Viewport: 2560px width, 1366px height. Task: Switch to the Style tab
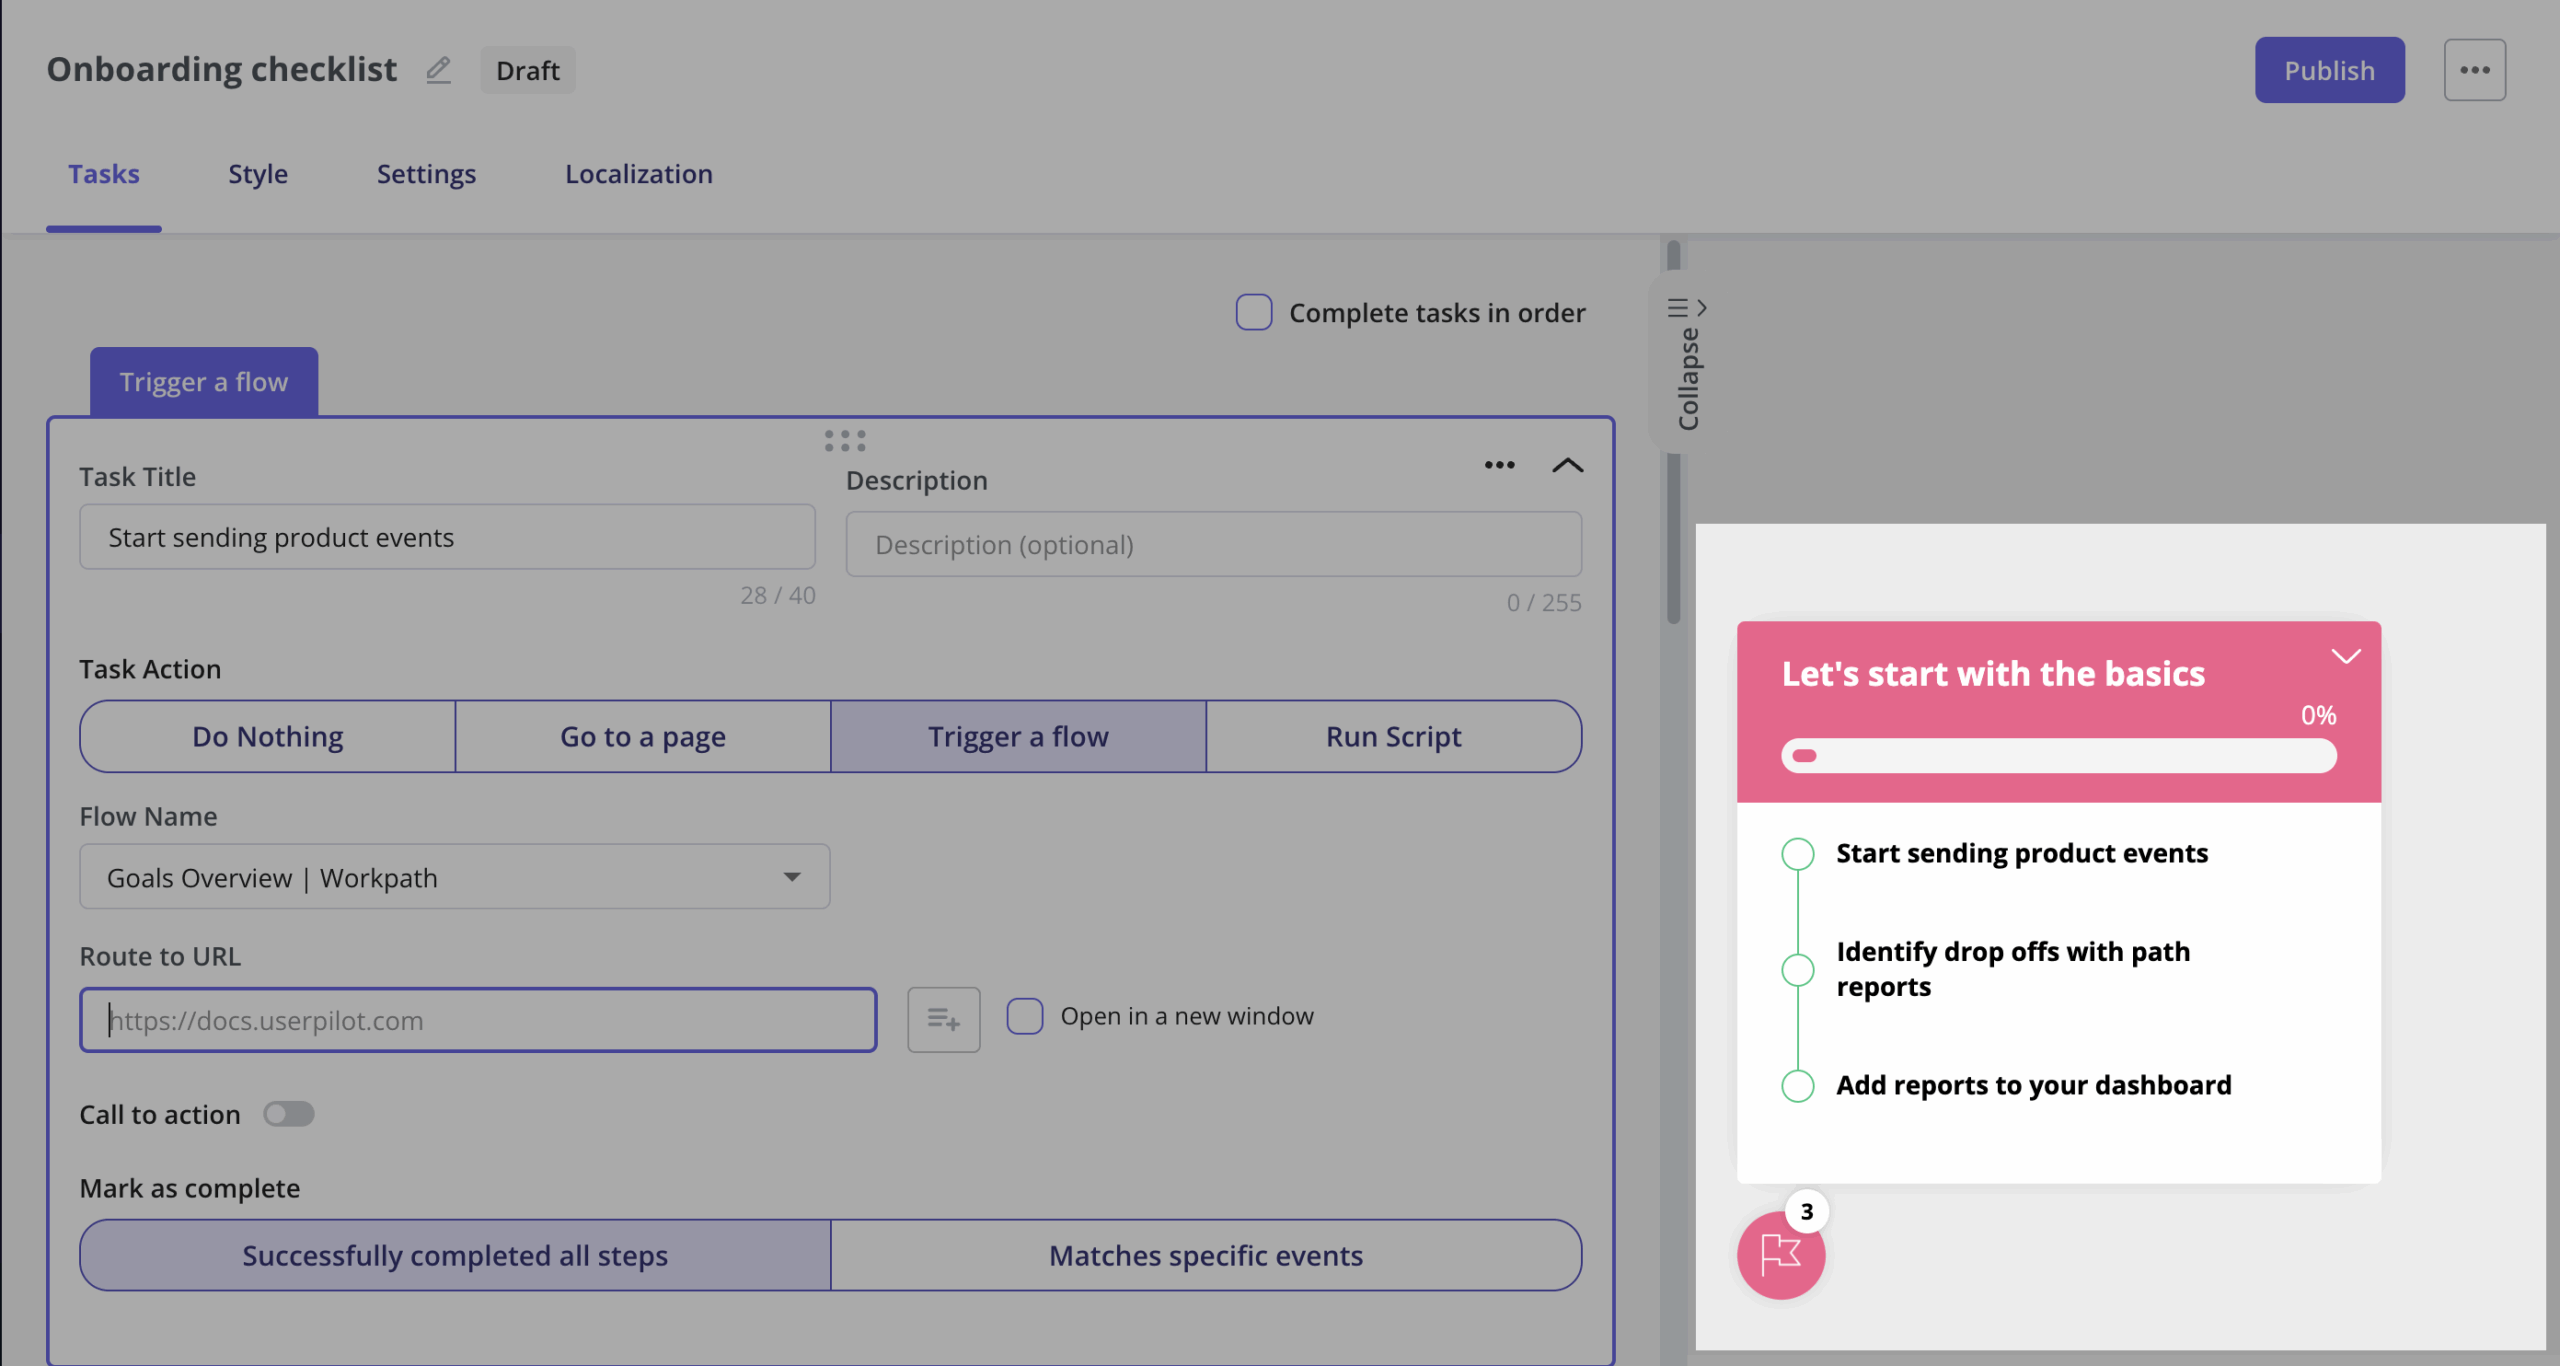tap(257, 174)
